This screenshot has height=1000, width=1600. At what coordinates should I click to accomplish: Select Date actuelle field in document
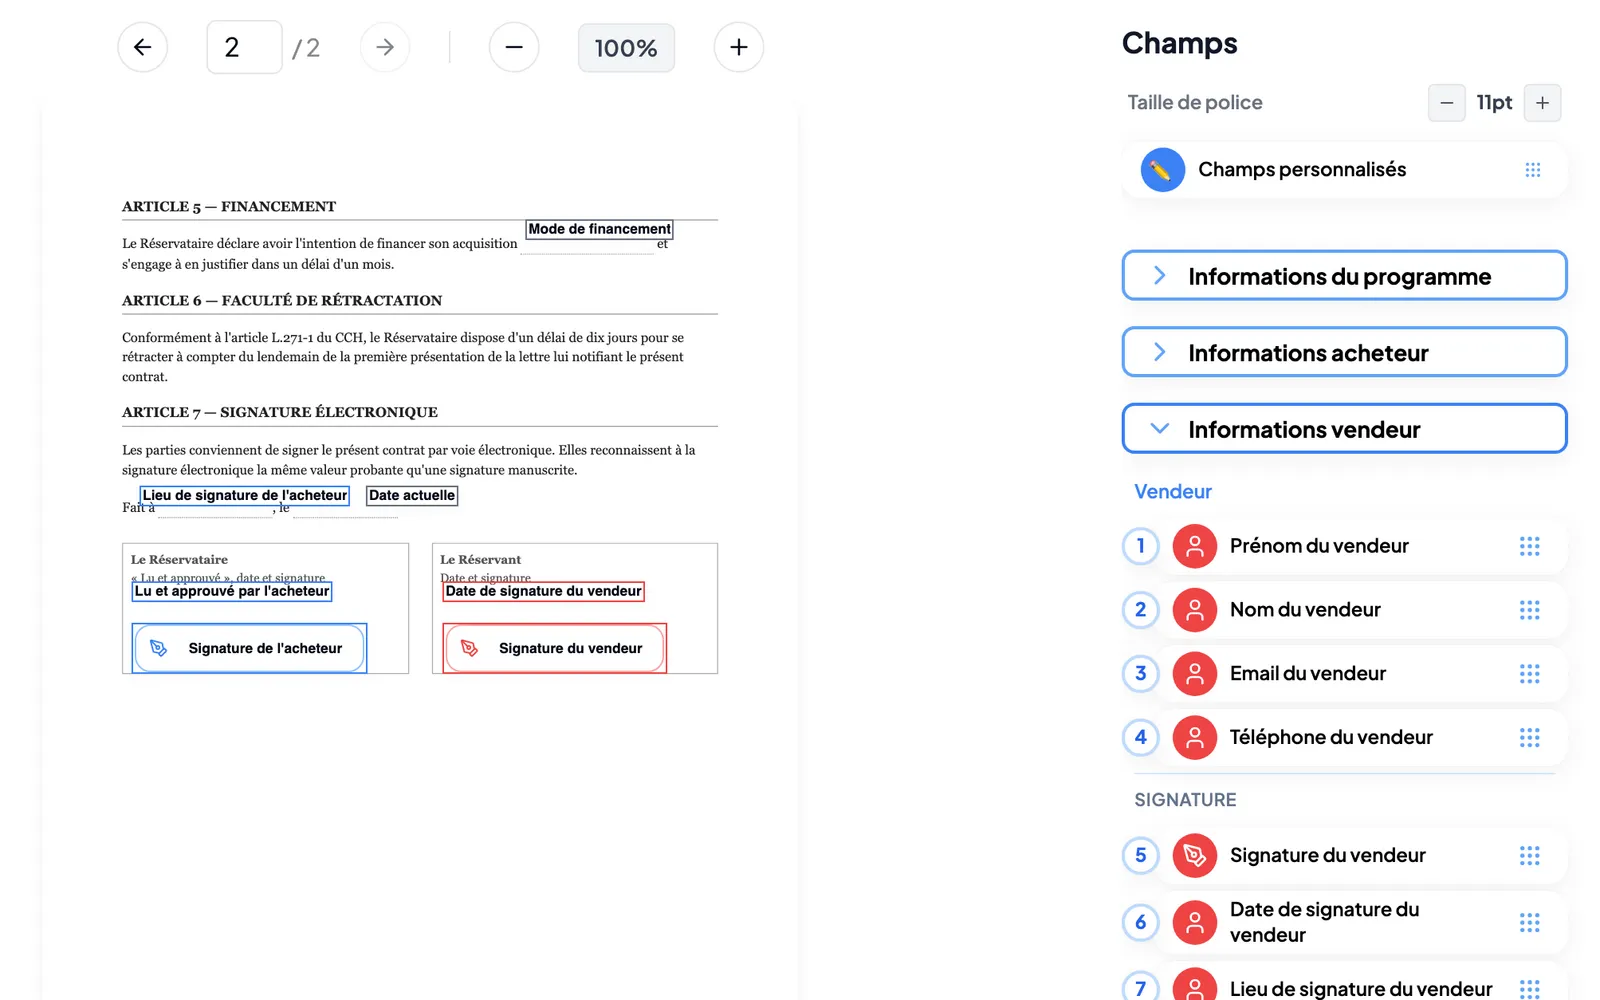click(x=412, y=495)
